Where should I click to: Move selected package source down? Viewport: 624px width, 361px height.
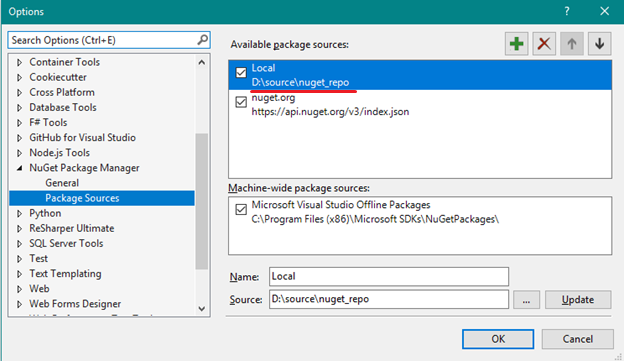599,44
